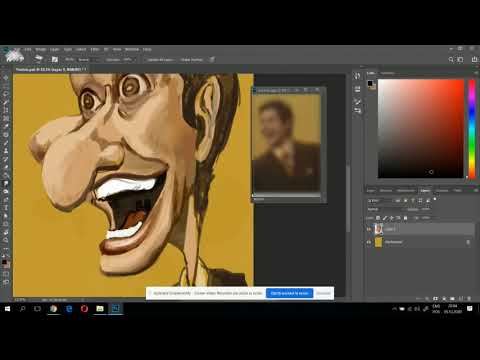Select the Layer 1 thumbnail
Screen dimensions: 480x360
pos(379,229)
